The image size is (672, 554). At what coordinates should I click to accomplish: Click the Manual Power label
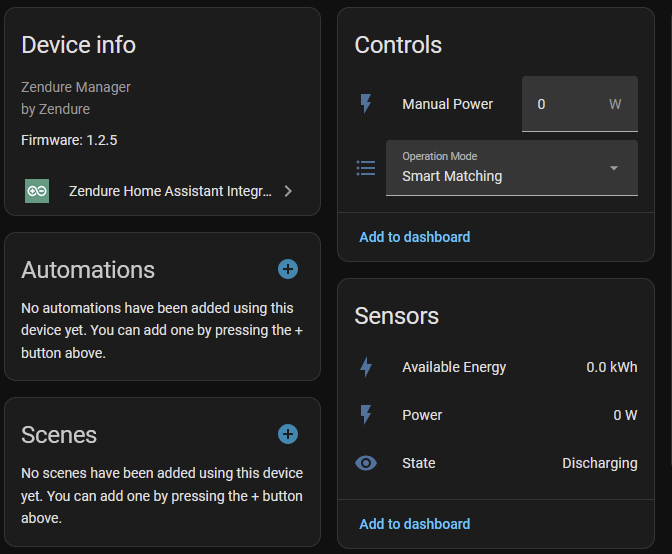coord(447,104)
